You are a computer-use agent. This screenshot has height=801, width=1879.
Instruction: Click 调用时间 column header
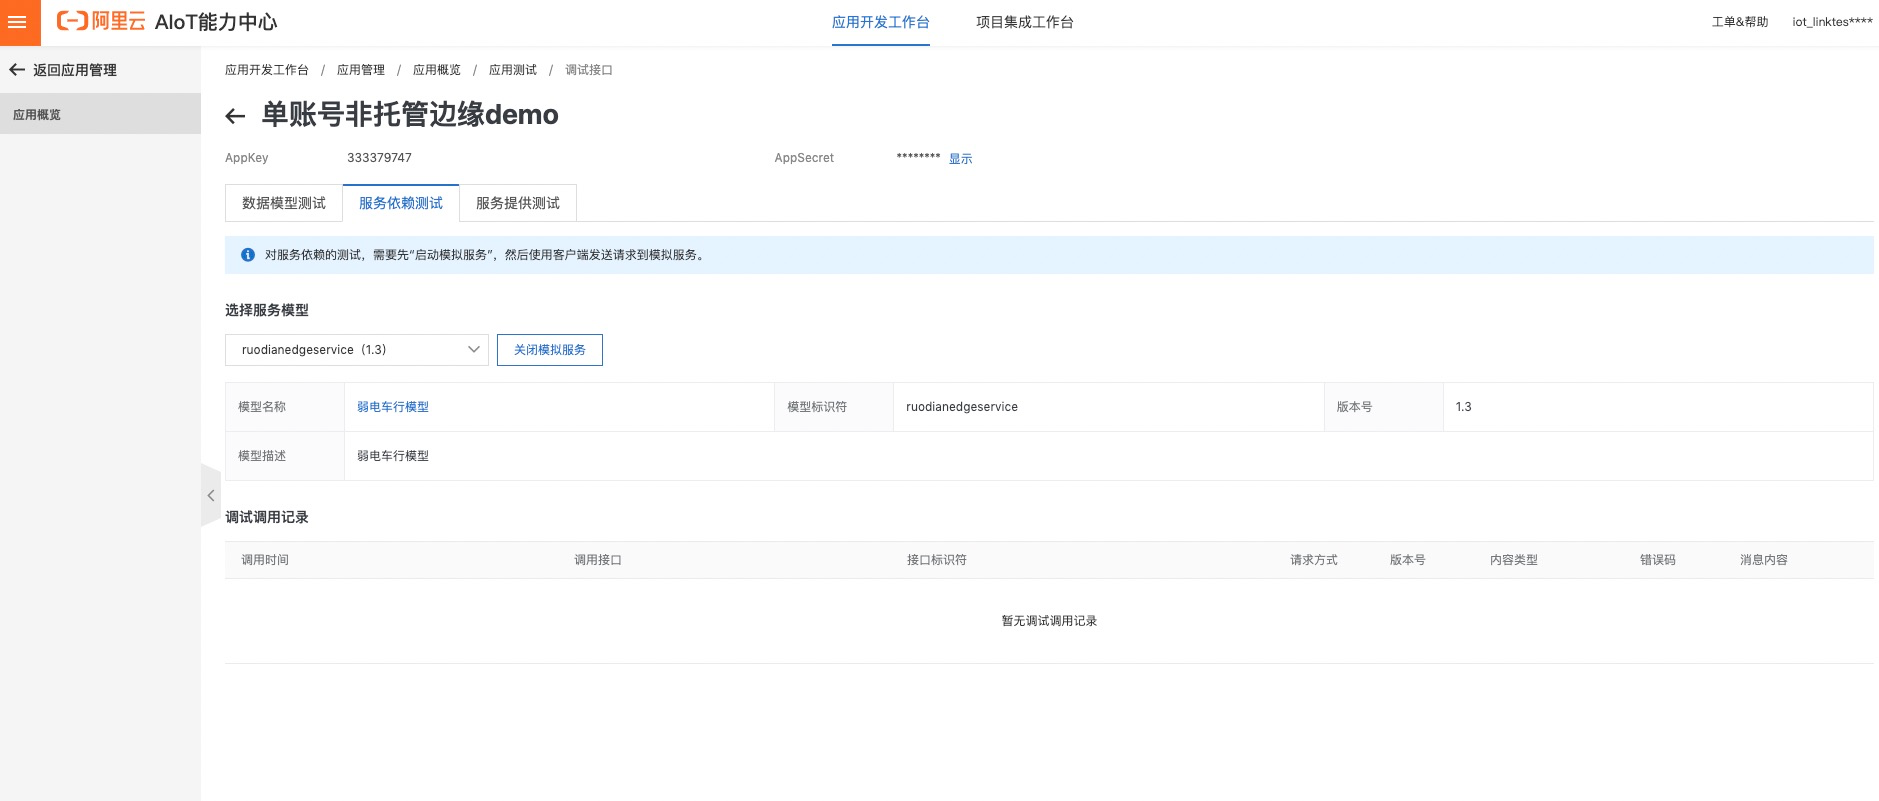tap(265, 560)
